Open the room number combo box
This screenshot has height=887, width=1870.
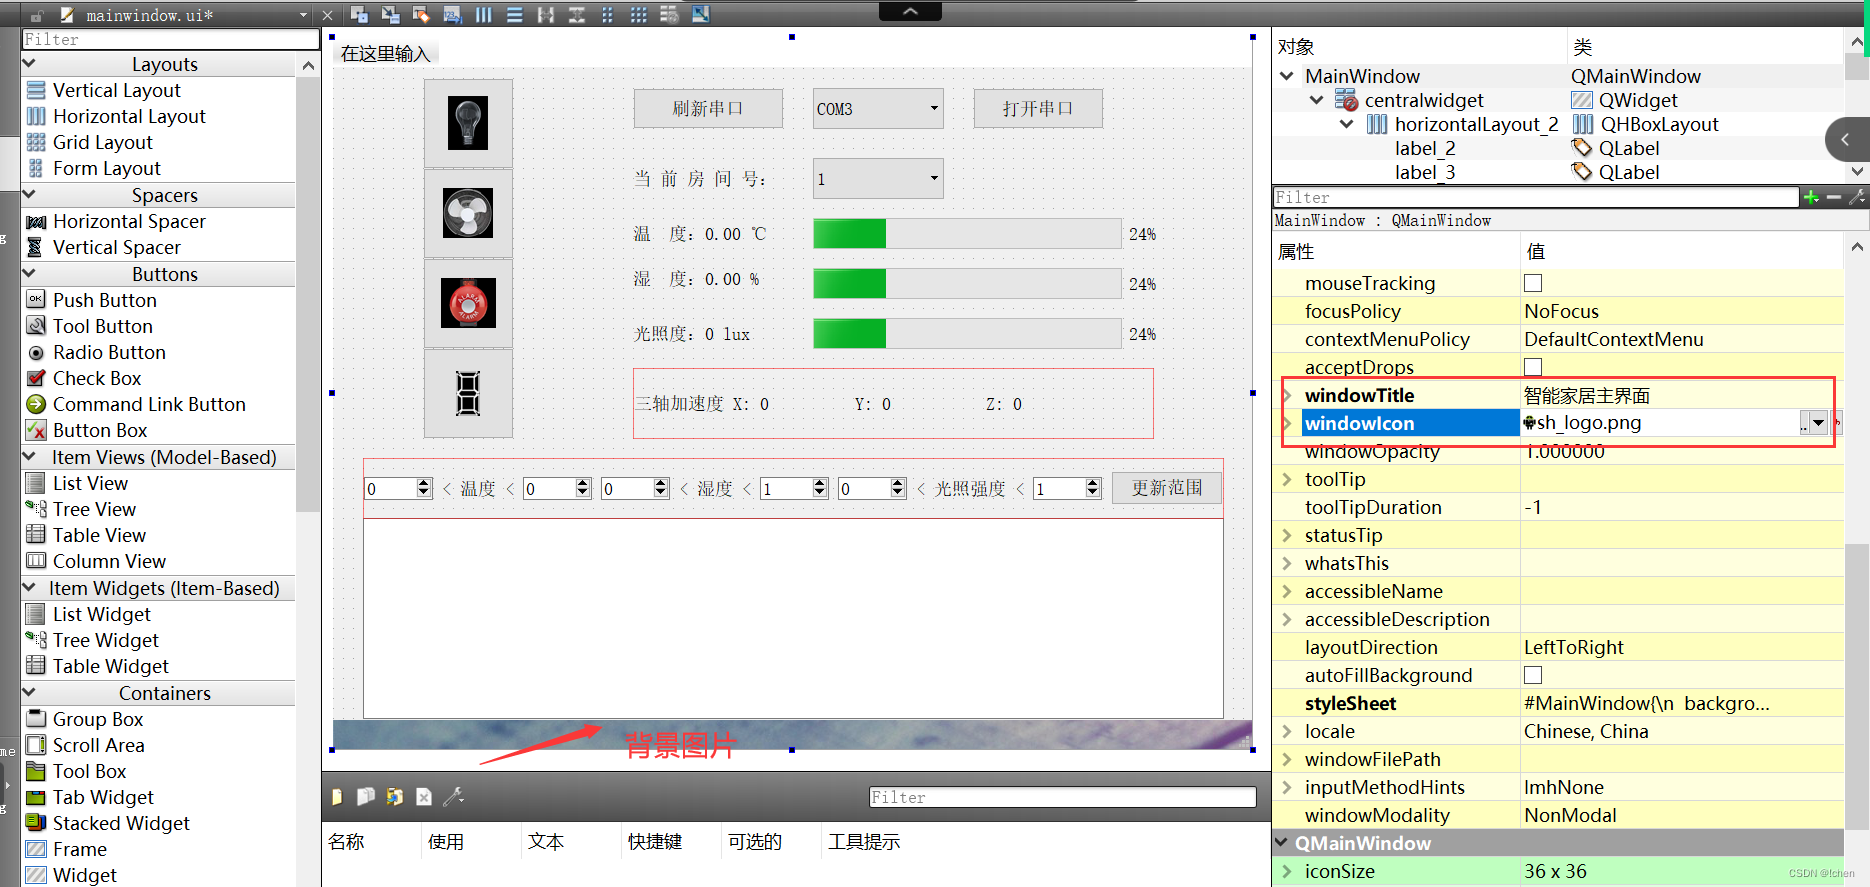click(x=878, y=179)
